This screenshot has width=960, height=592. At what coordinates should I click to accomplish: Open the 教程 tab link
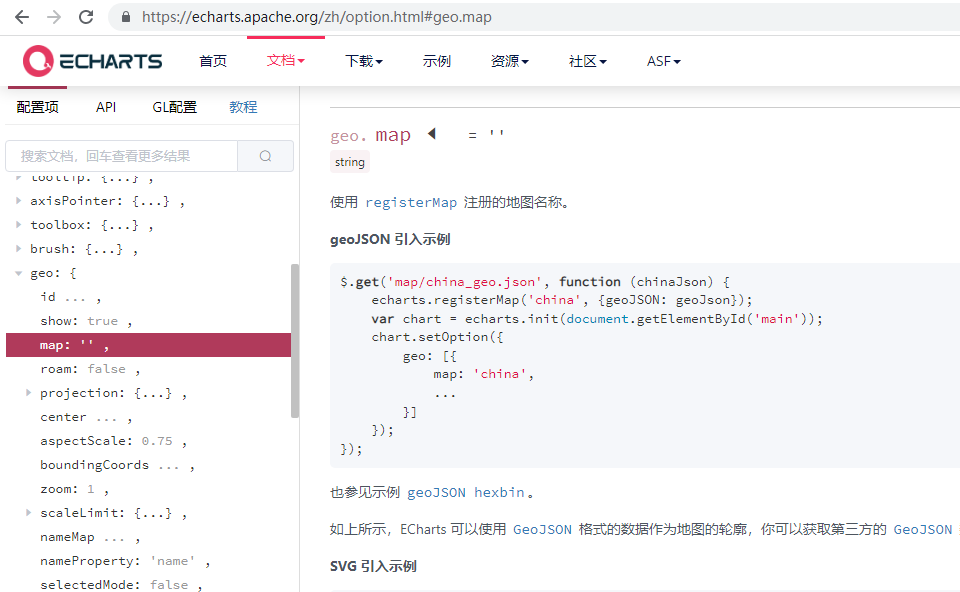click(243, 107)
